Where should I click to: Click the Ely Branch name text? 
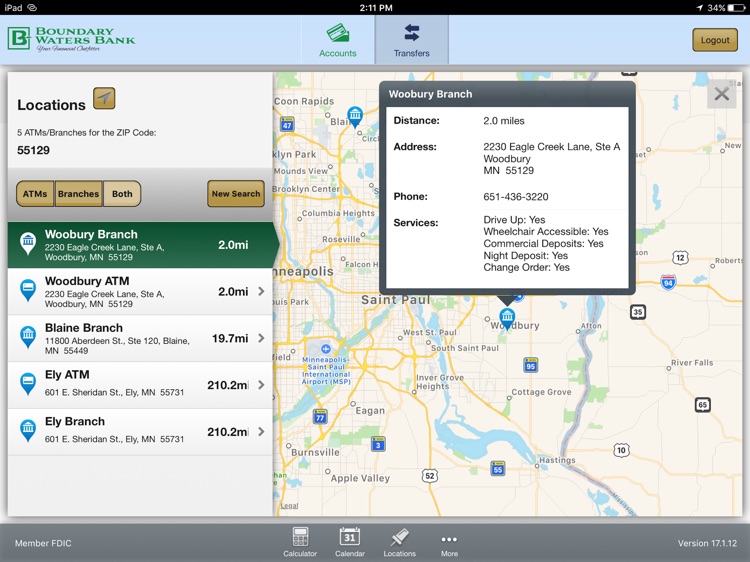coord(75,421)
